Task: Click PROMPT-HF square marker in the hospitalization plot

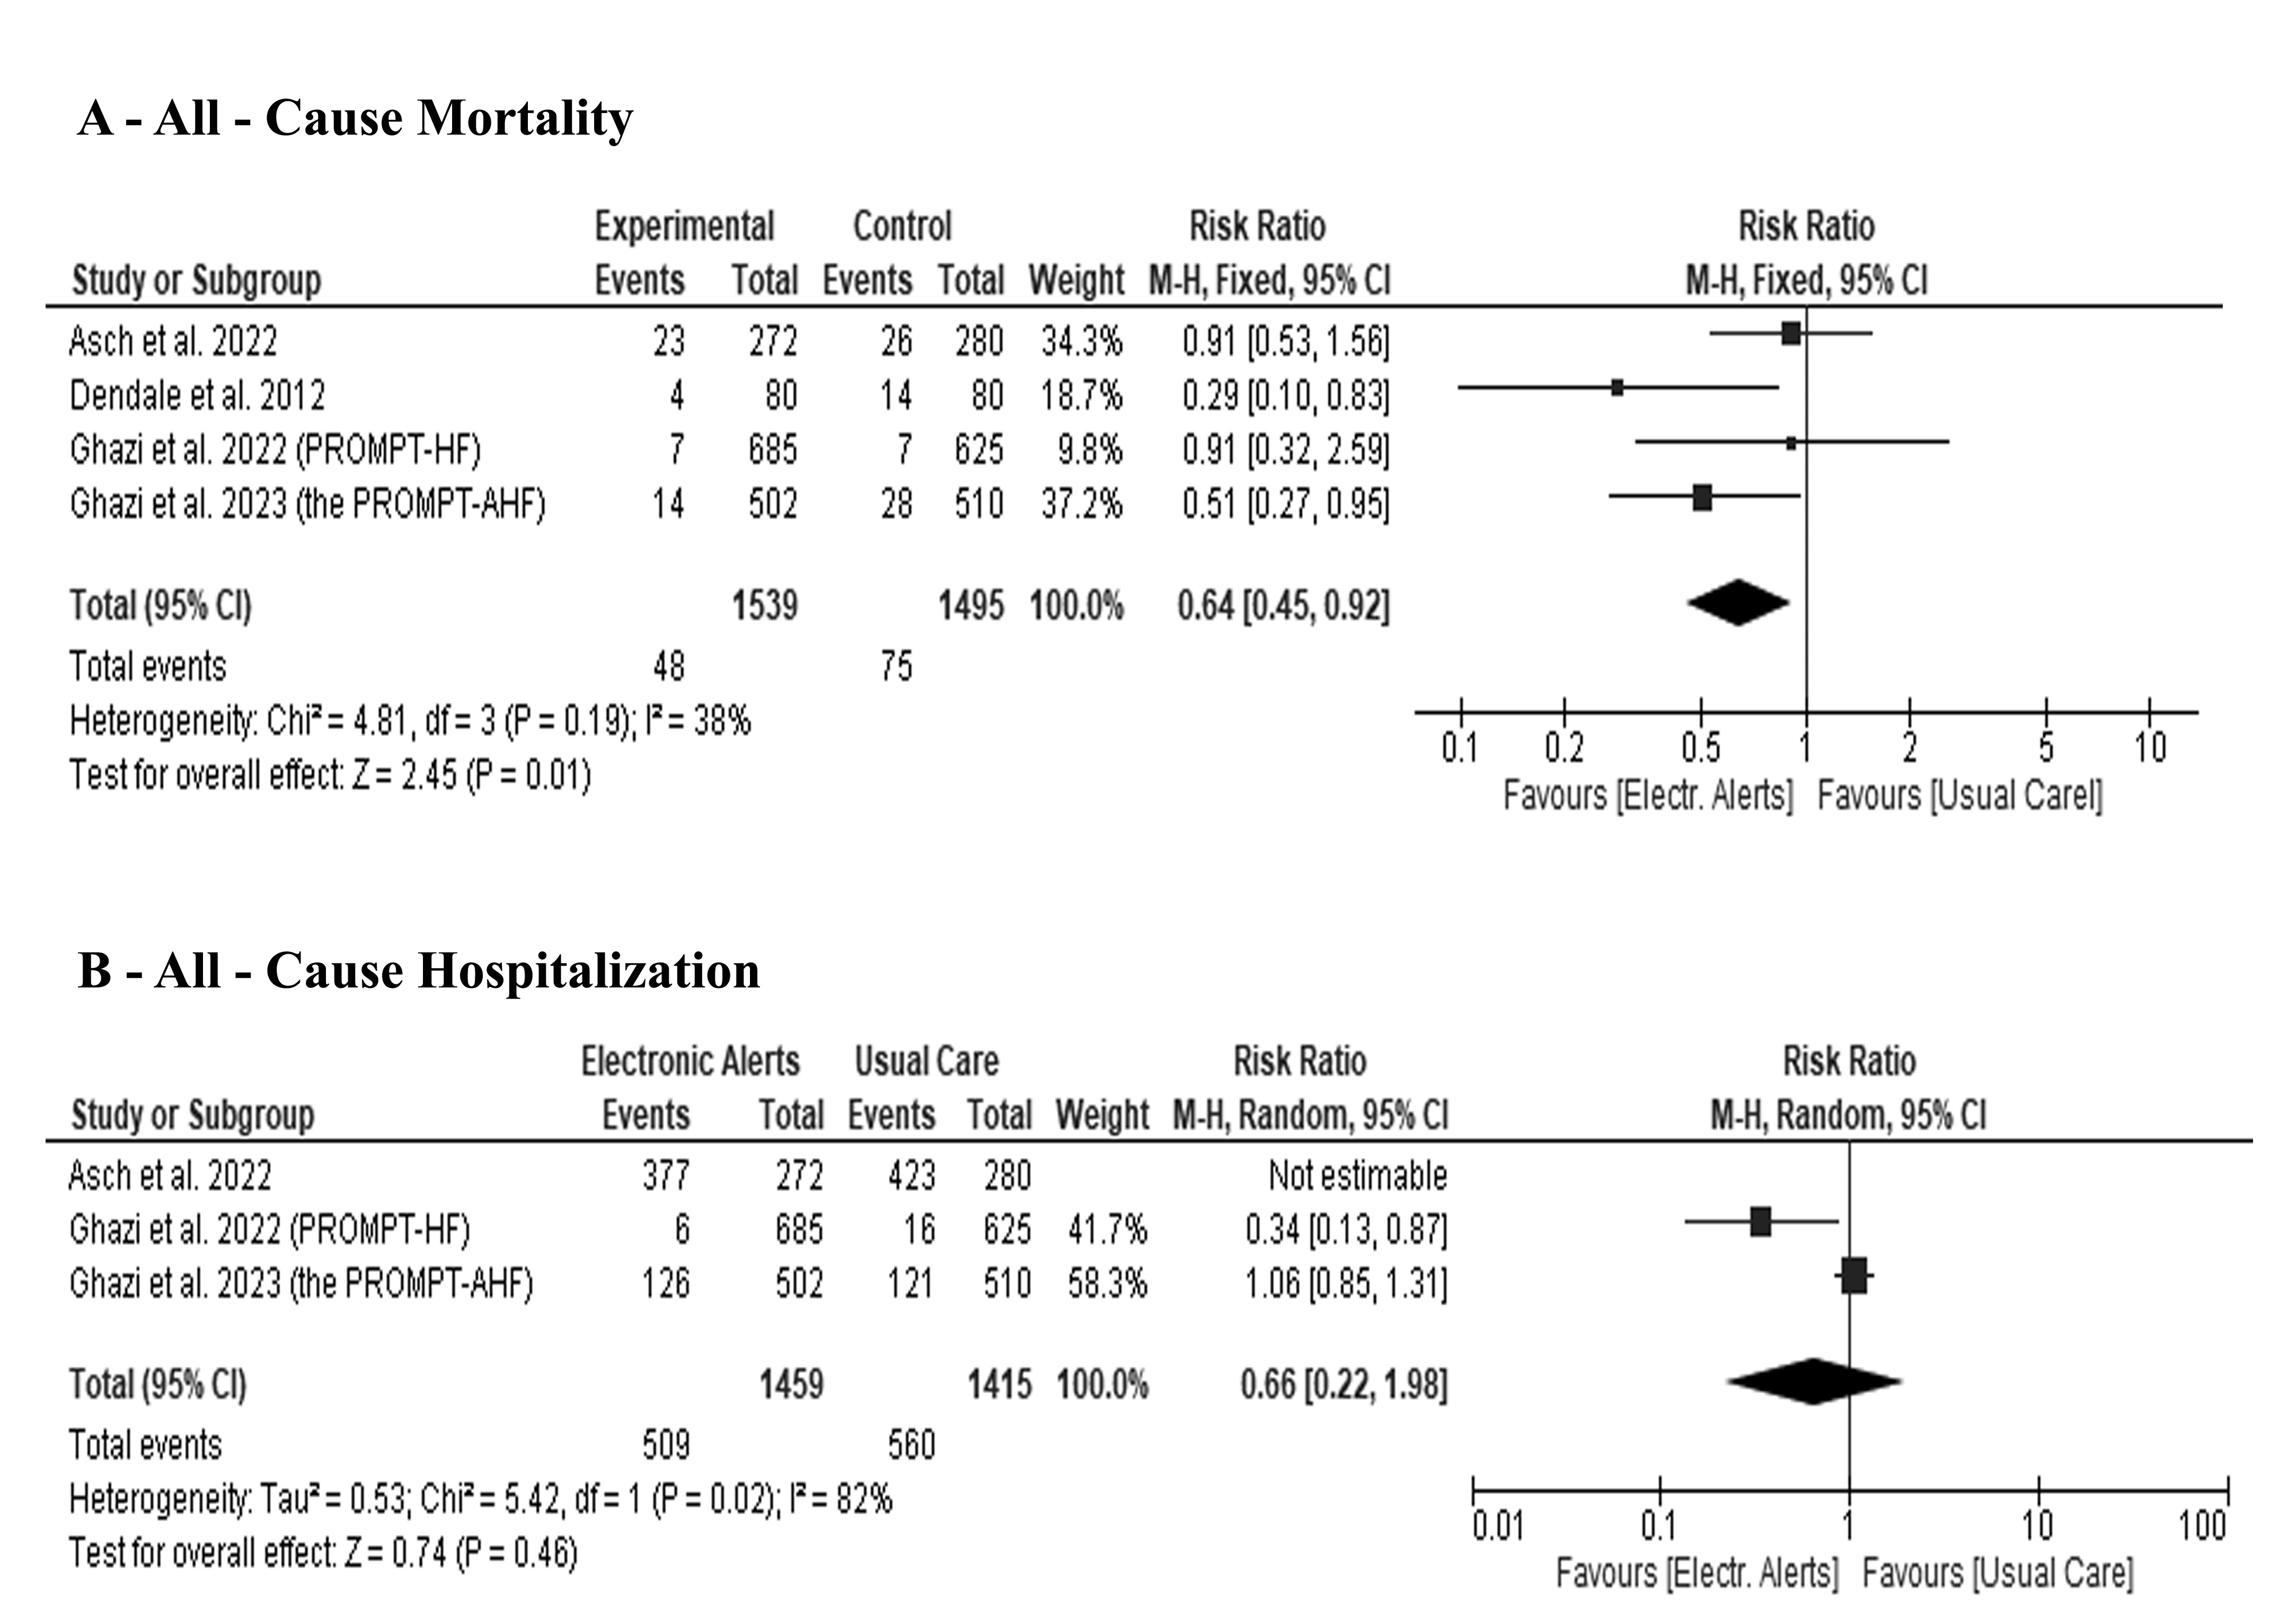Action: point(1760,1221)
